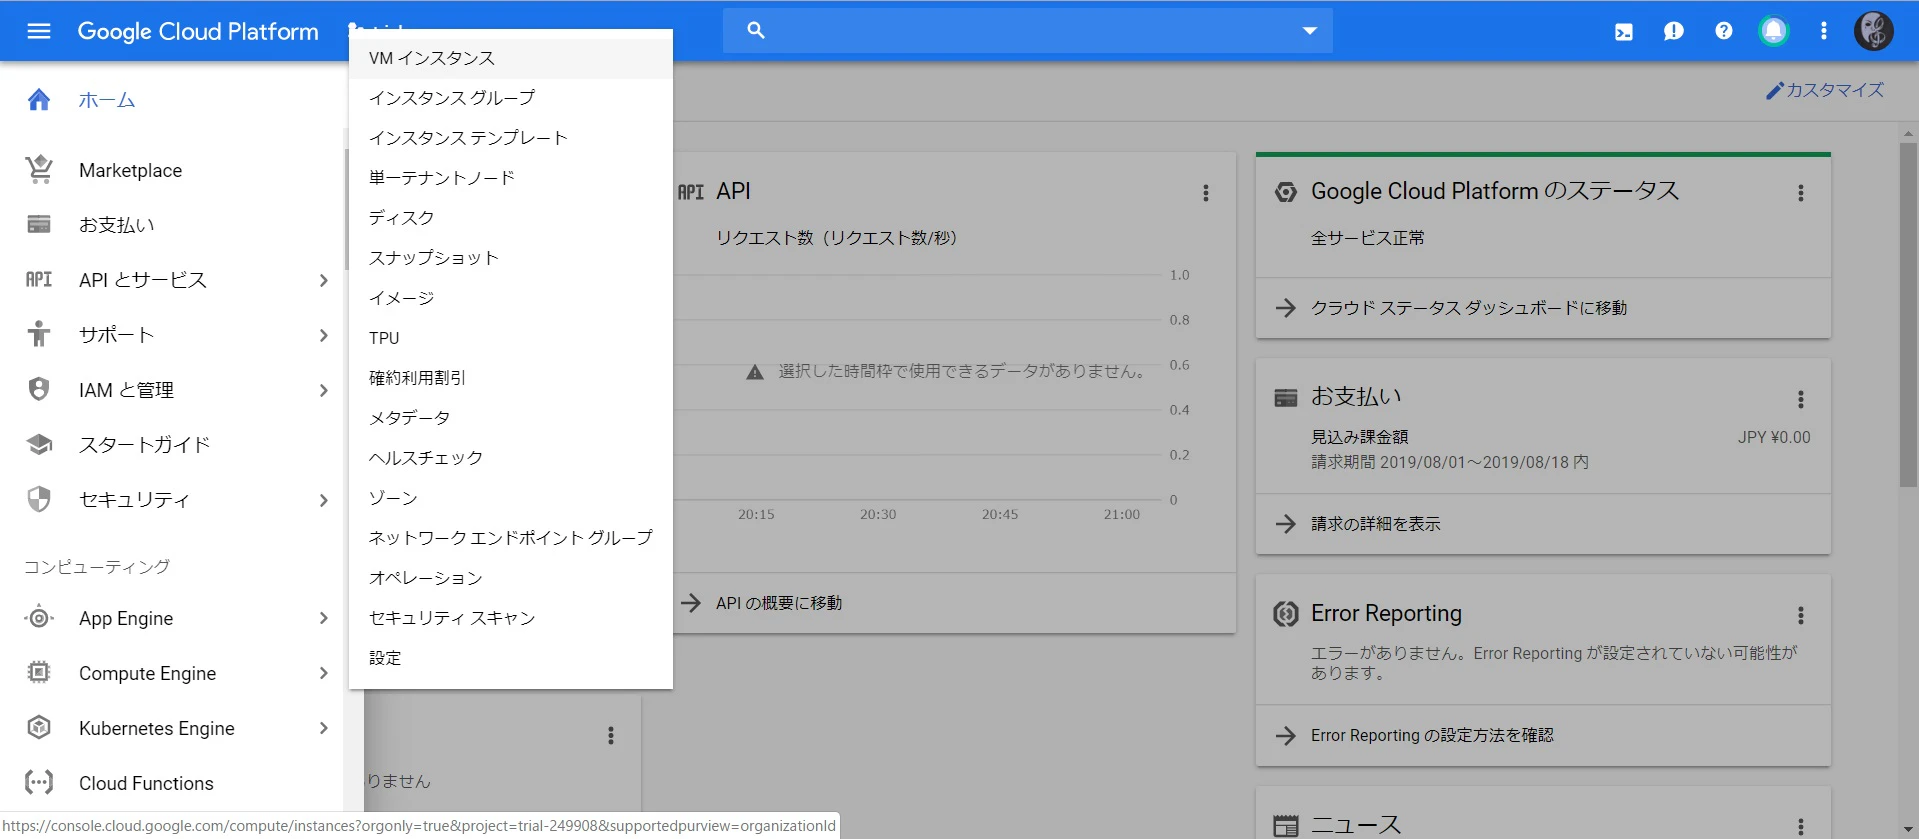The width and height of the screenshot is (1919, 839).
Task: Open billing card options menu
Action: 1801,400
